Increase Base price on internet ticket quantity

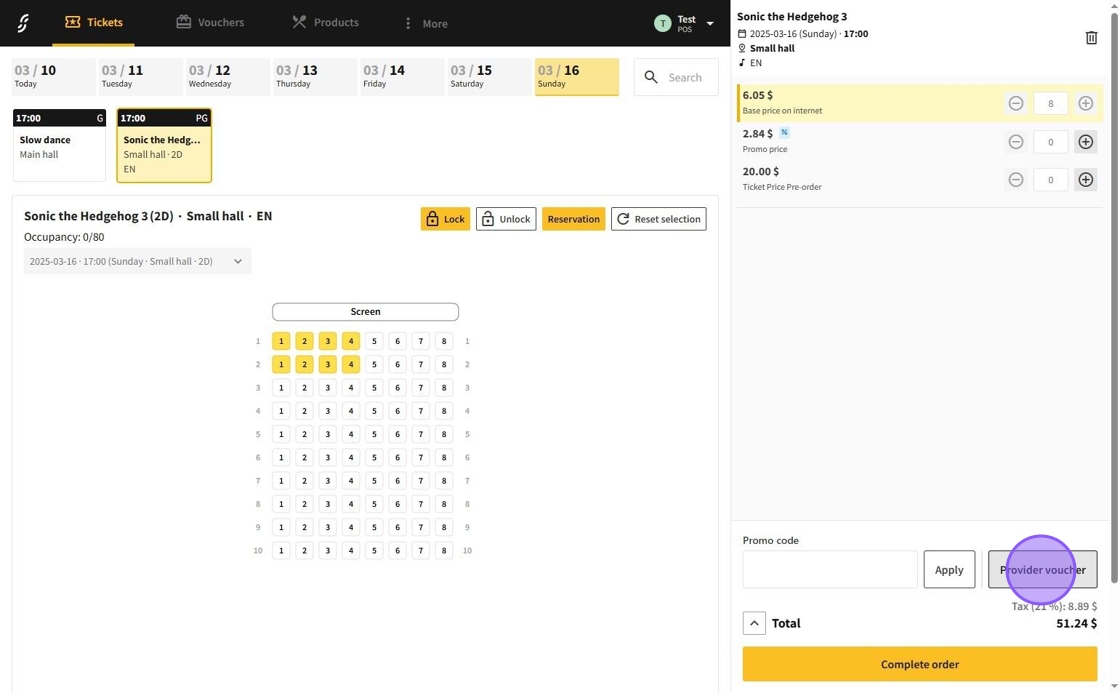click(x=1085, y=103)
